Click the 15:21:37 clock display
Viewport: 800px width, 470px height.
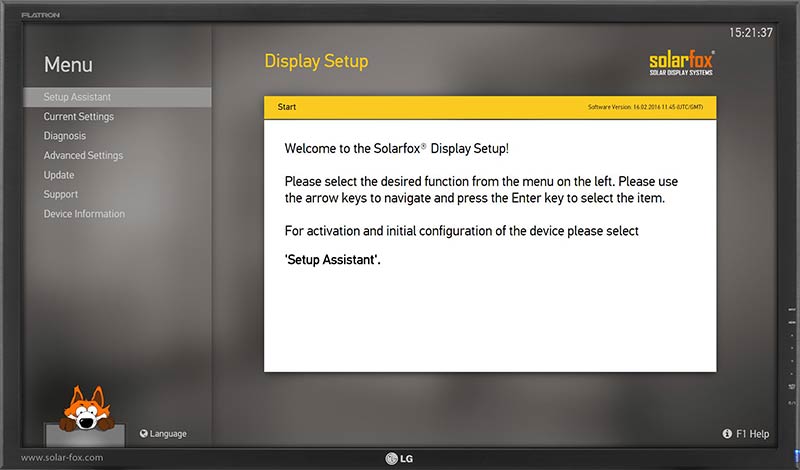(751, 33)
